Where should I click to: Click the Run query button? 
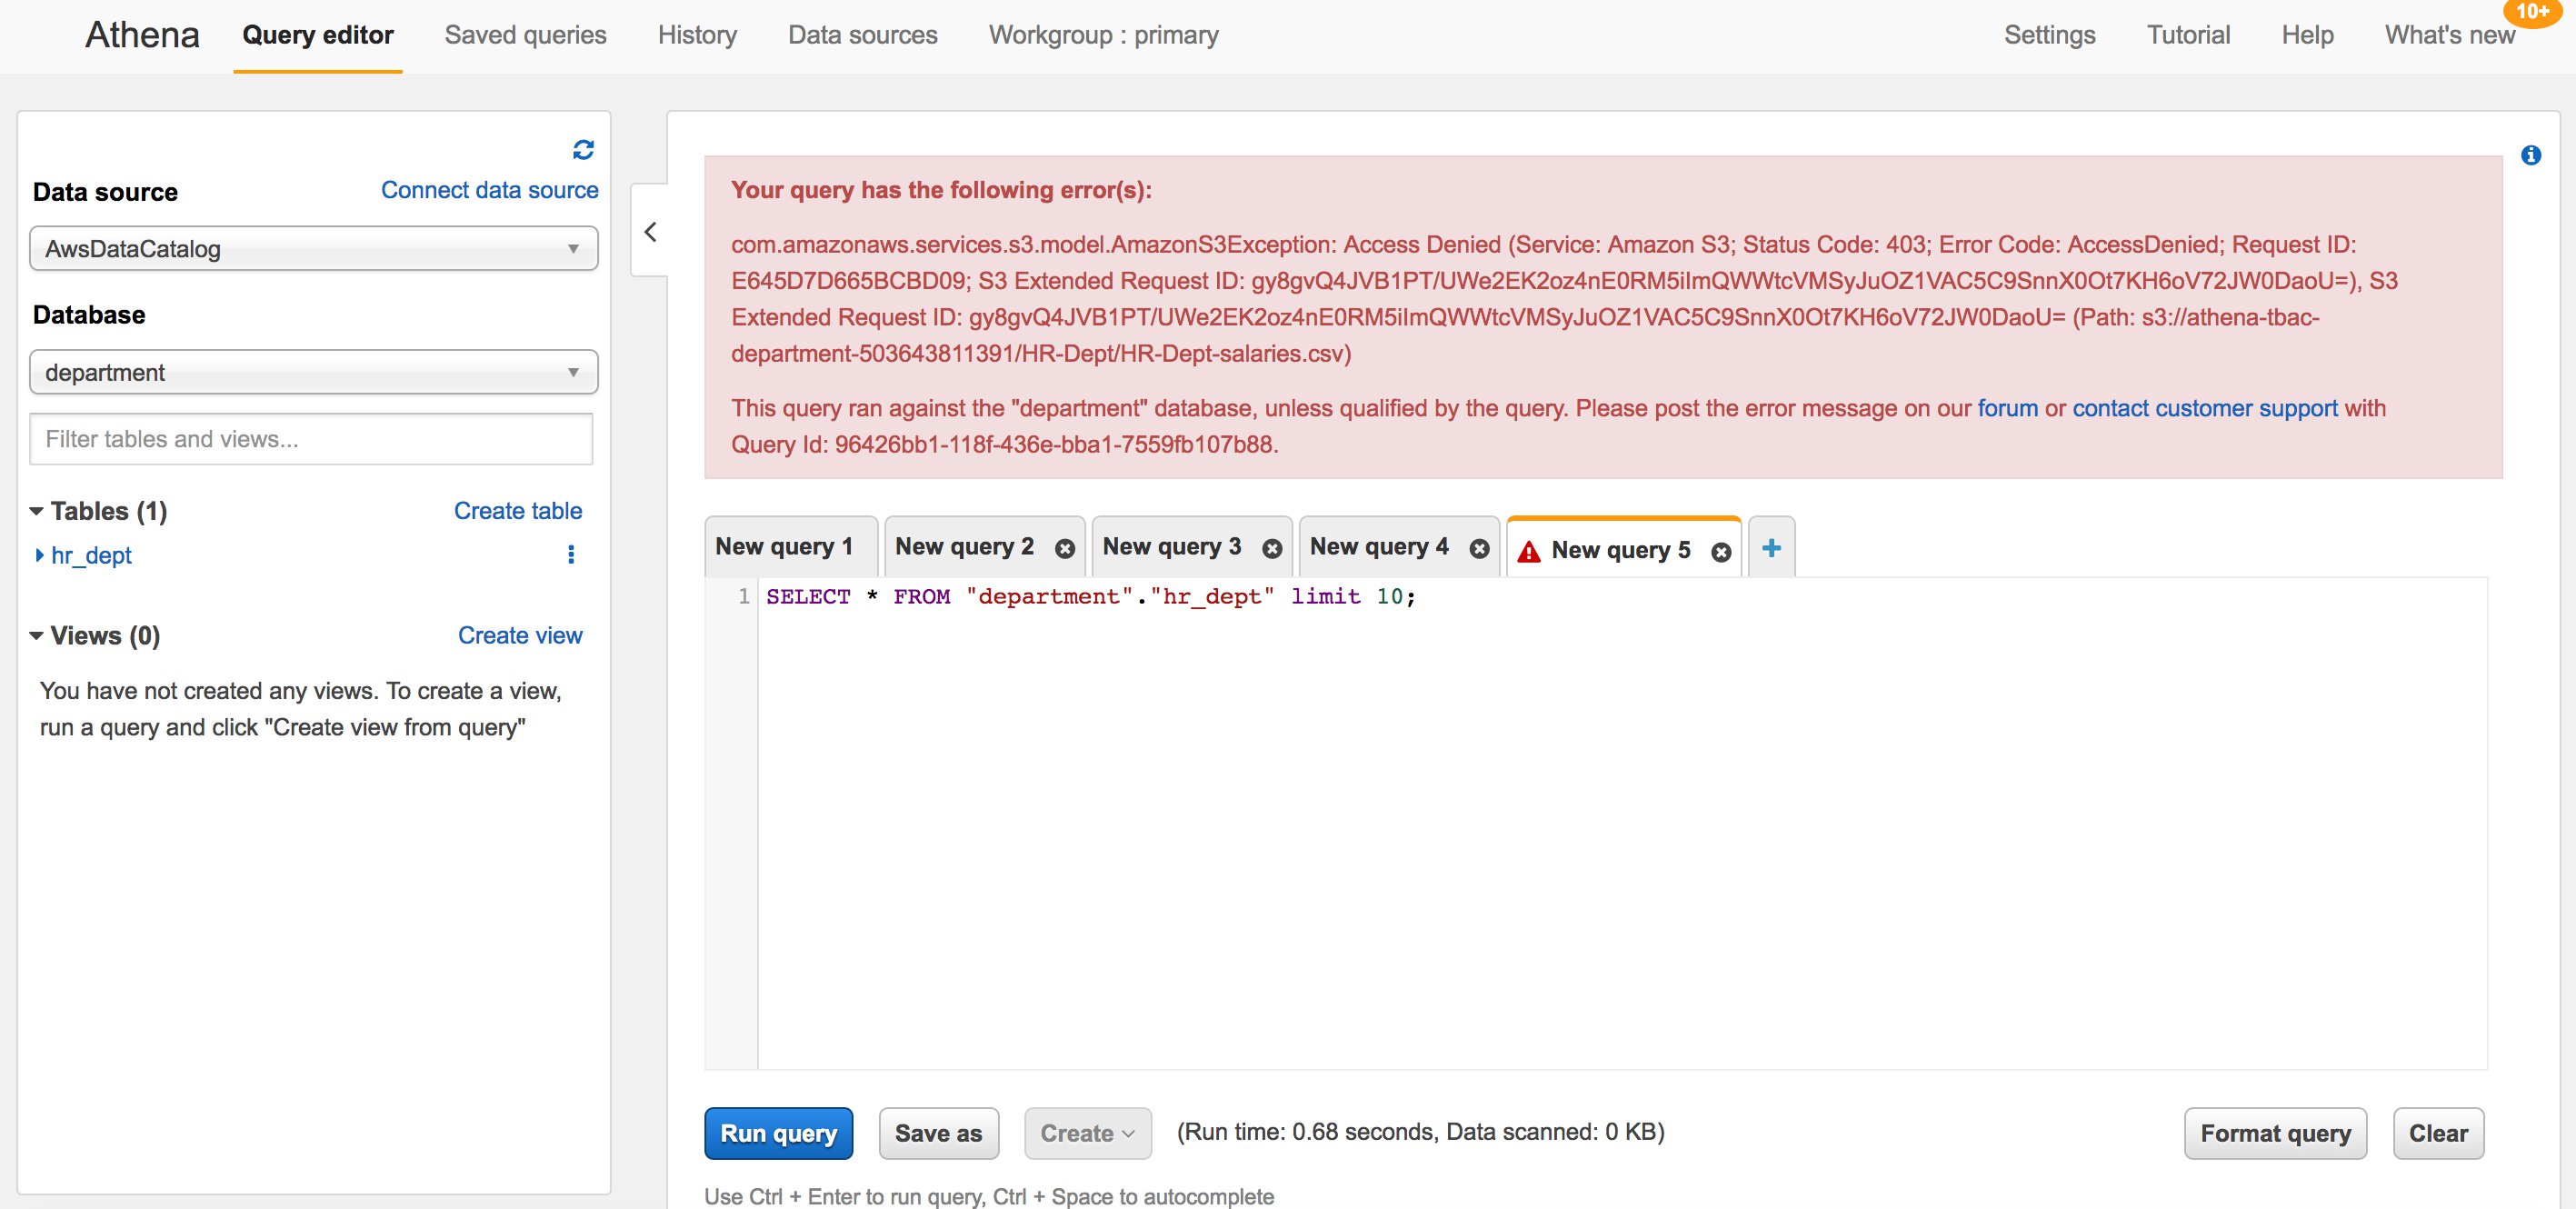tap(779, 1134)
